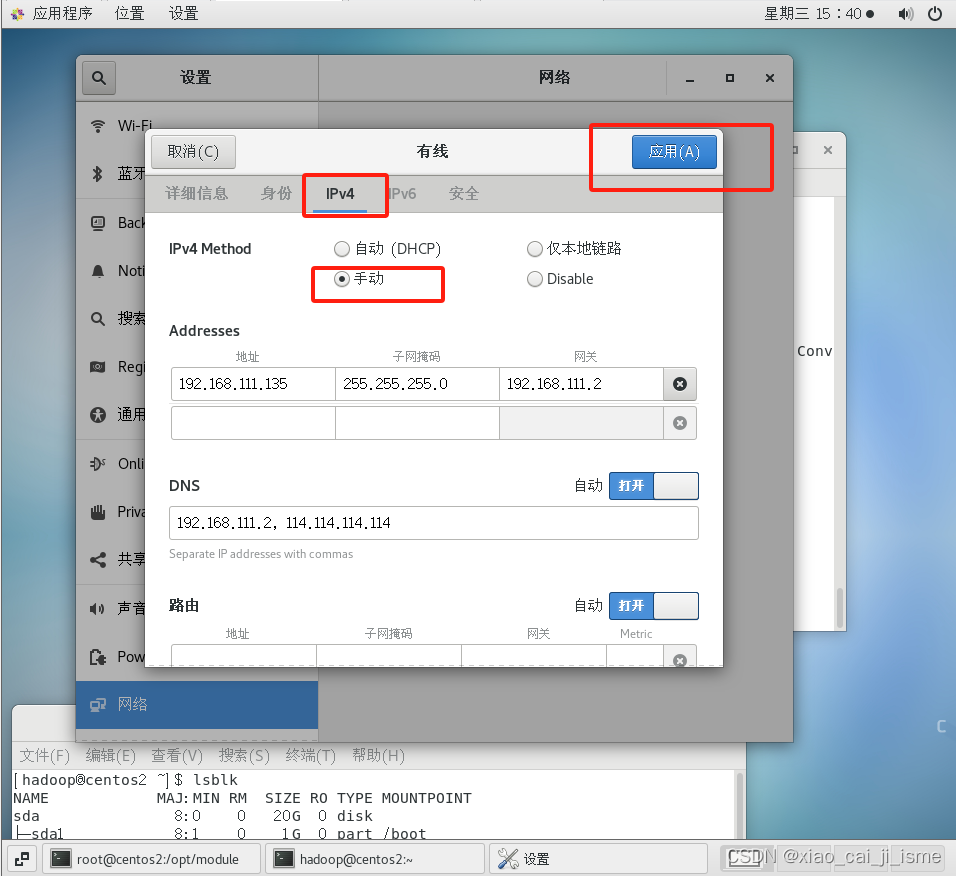The height and width of the screenshot is (876, 956).
Task: Switch to the IPv6 tab
Action: tap(403, 193)
